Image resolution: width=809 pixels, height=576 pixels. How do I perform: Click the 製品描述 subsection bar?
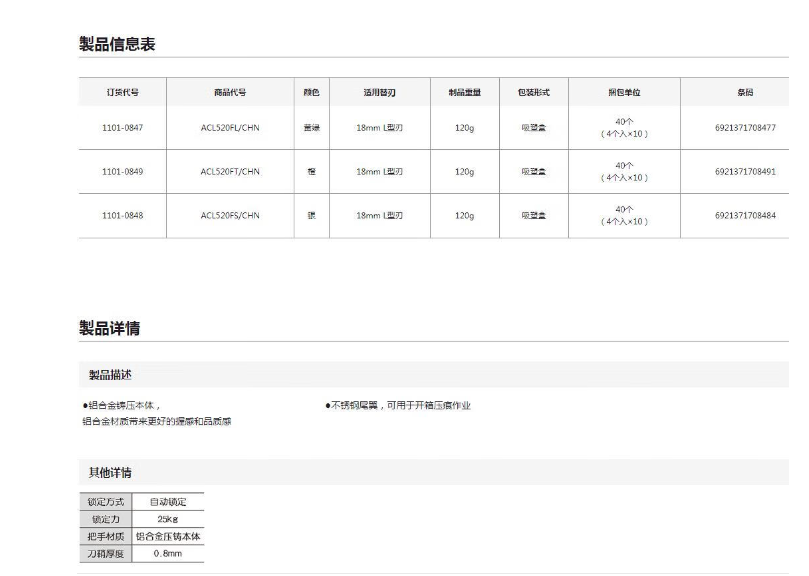110,375
